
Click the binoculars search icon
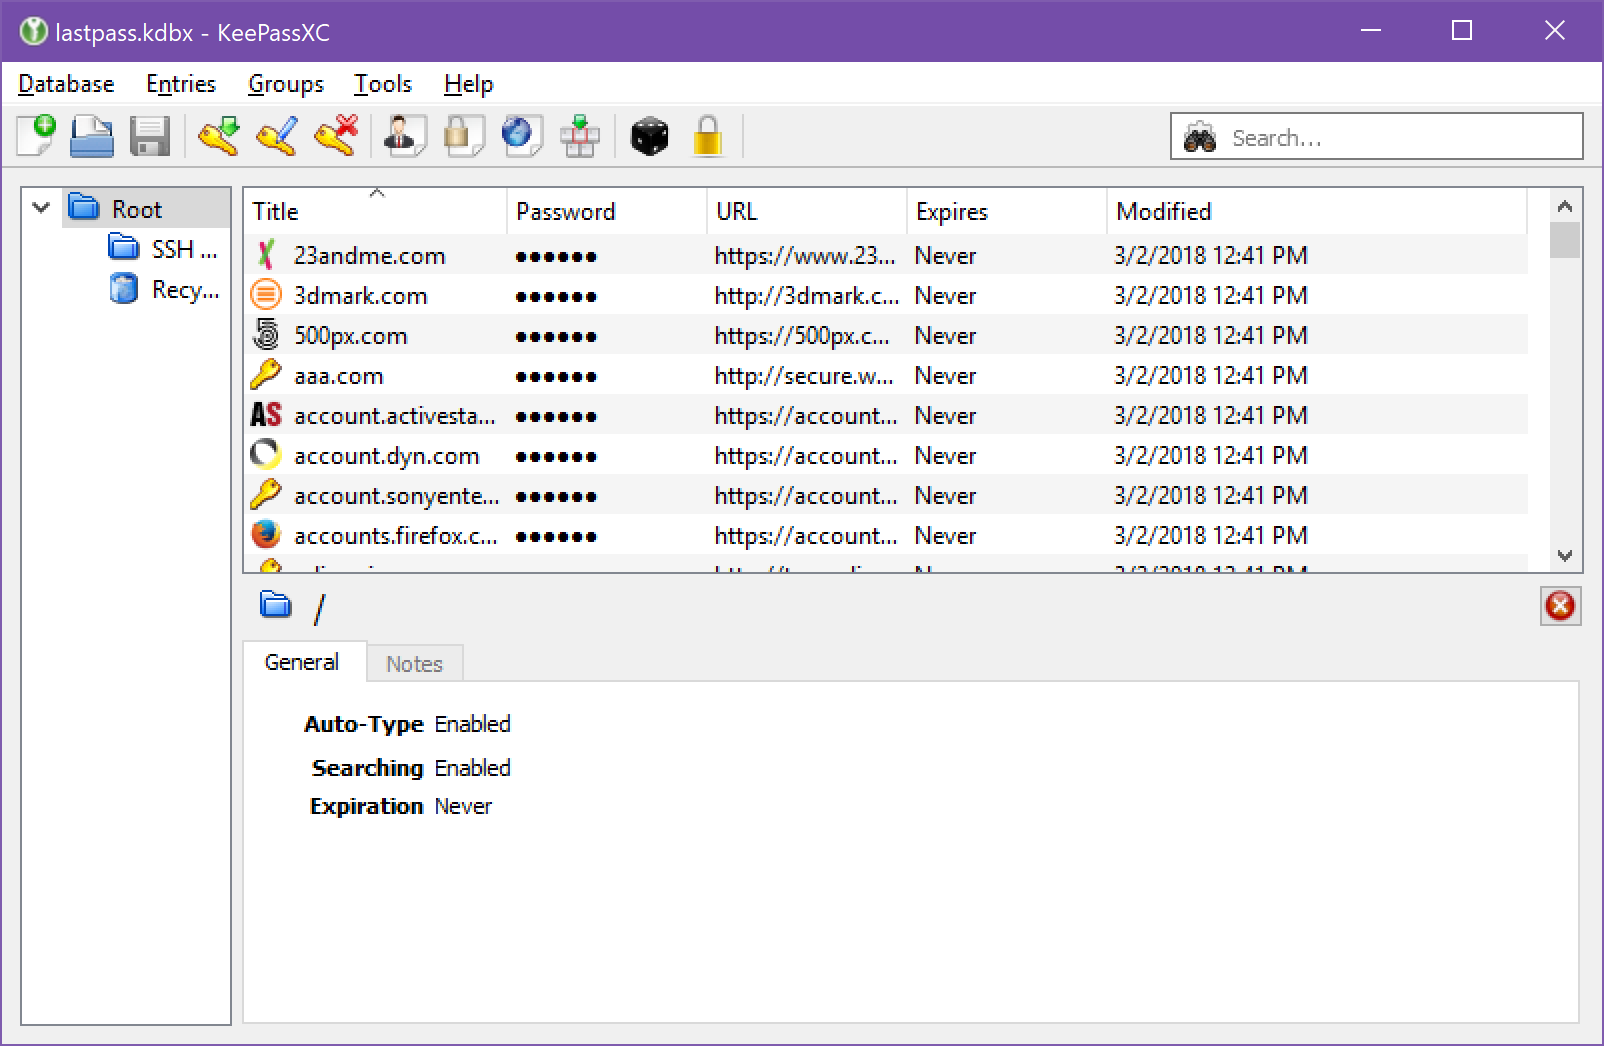pyautogui.click(x=1200, y=137)
